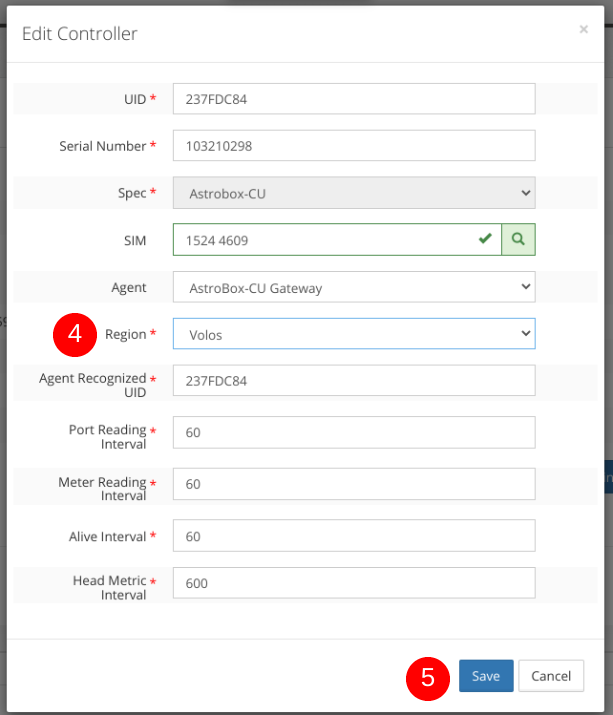The image size is (613, 715).
Task: Click the Agent Recognized UID field
Action: tap(354, 381)
